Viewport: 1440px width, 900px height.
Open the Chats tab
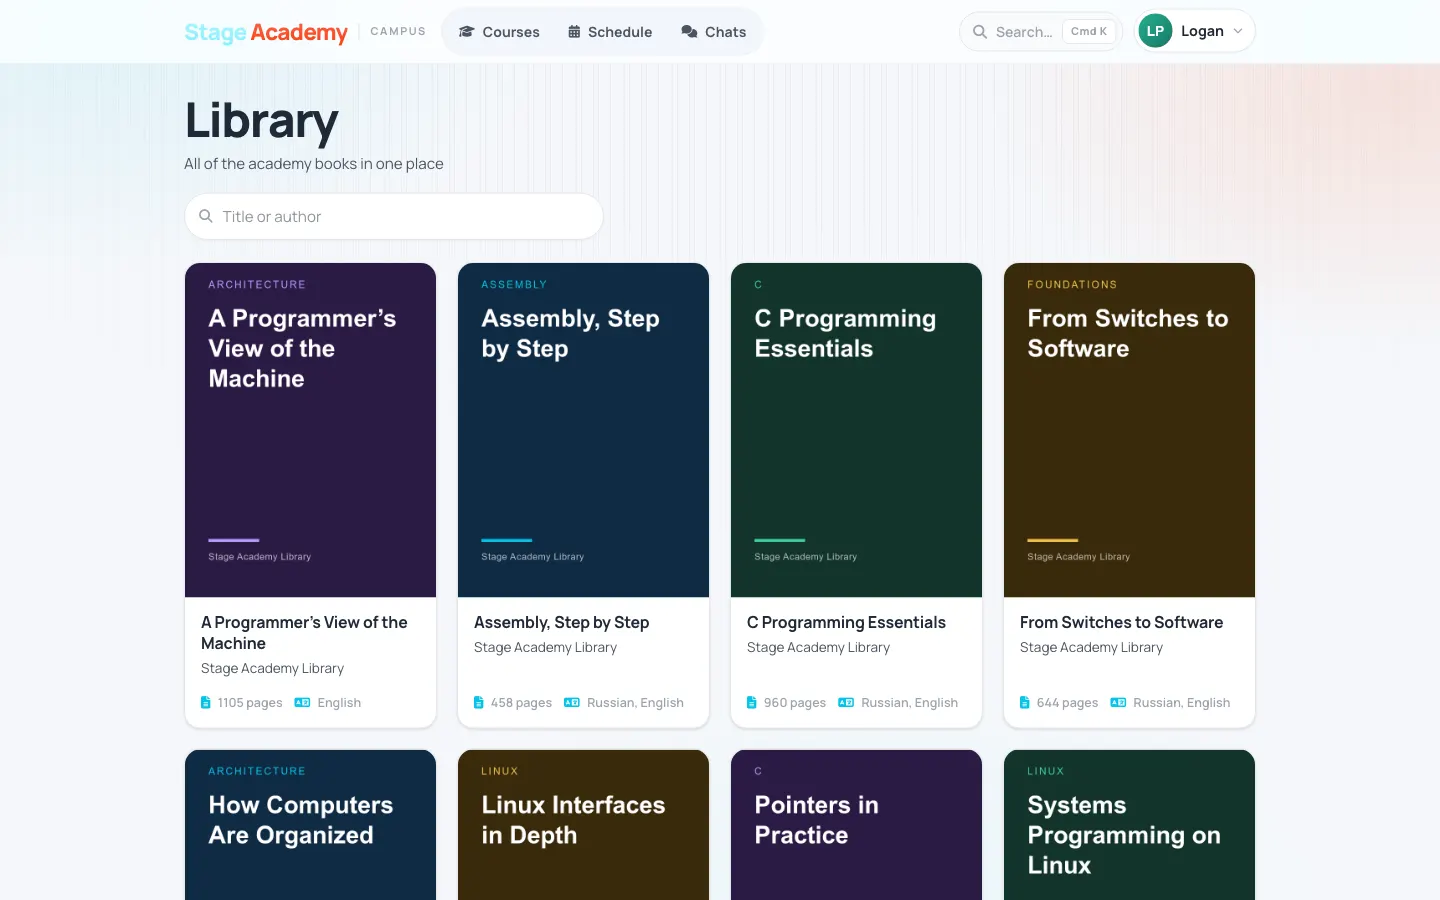[x=714, y=32]
